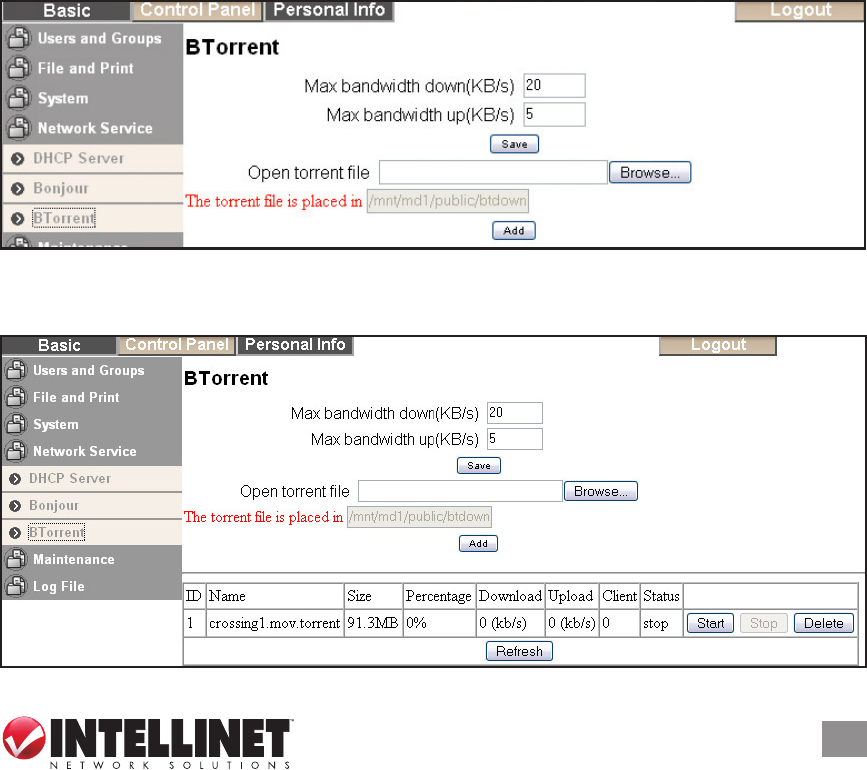Click DHCP Server arrow icon in bottom screenshot
This screenshot has width=867, height=770.
(x=15, y=479)
